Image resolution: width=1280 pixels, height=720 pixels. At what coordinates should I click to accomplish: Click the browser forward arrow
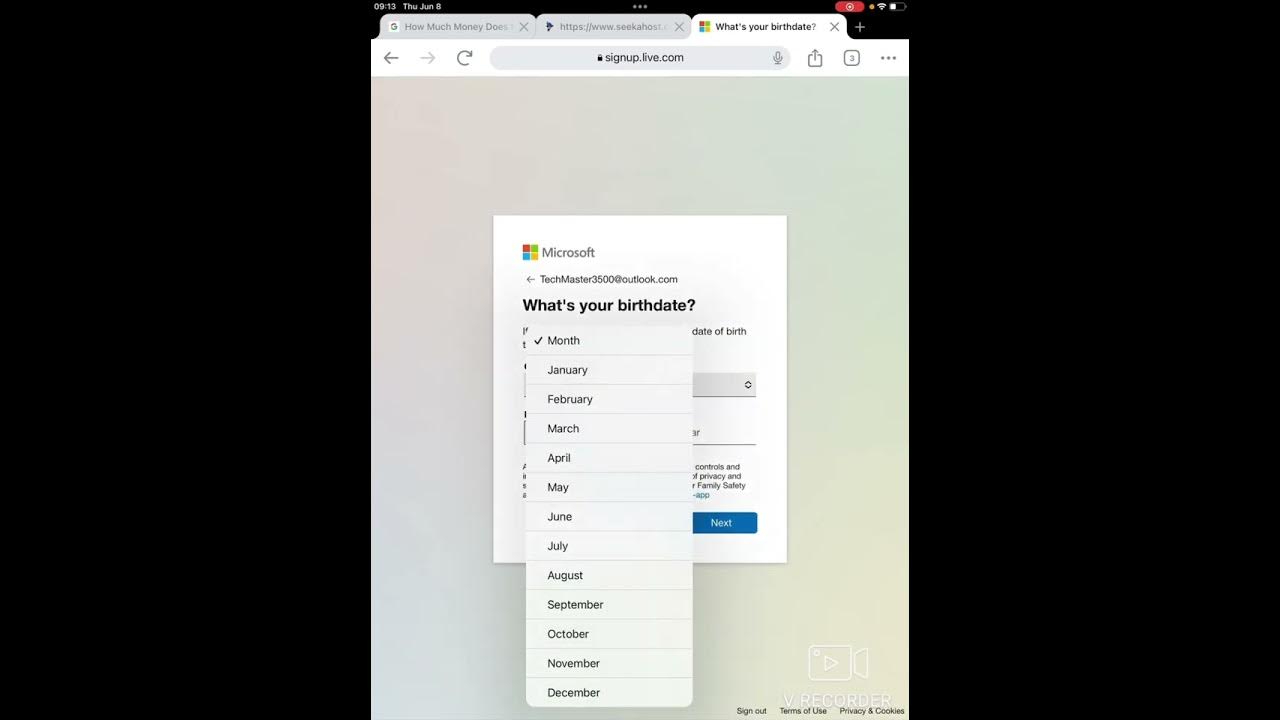click(x=428, y=58)
